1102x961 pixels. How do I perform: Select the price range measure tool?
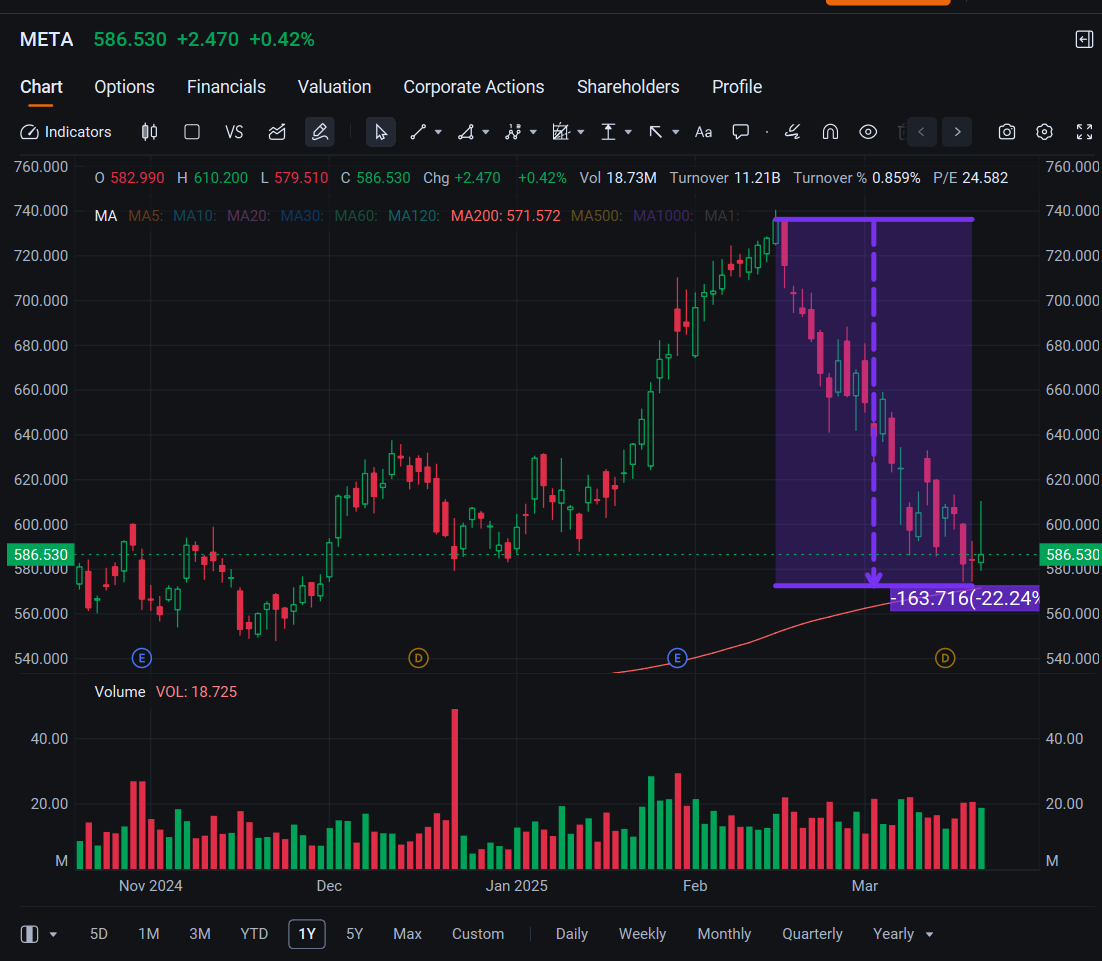coord(608,132)
